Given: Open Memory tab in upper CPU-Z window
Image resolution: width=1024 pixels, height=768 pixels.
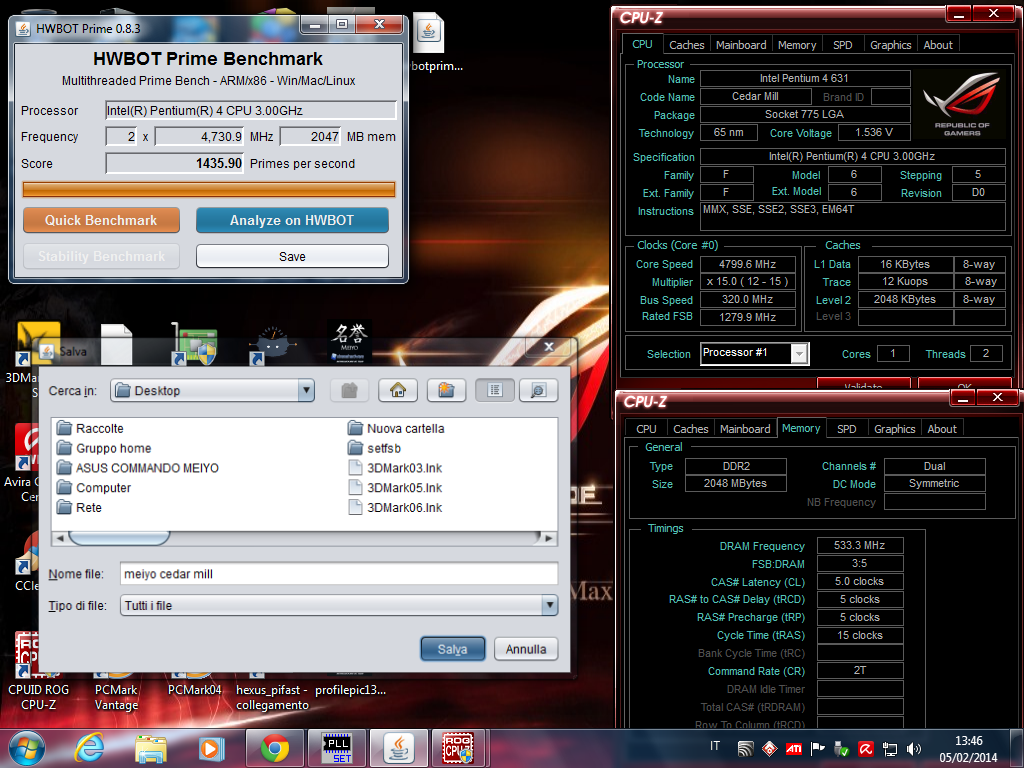Looking at the screenshot, I should (797, 45).
